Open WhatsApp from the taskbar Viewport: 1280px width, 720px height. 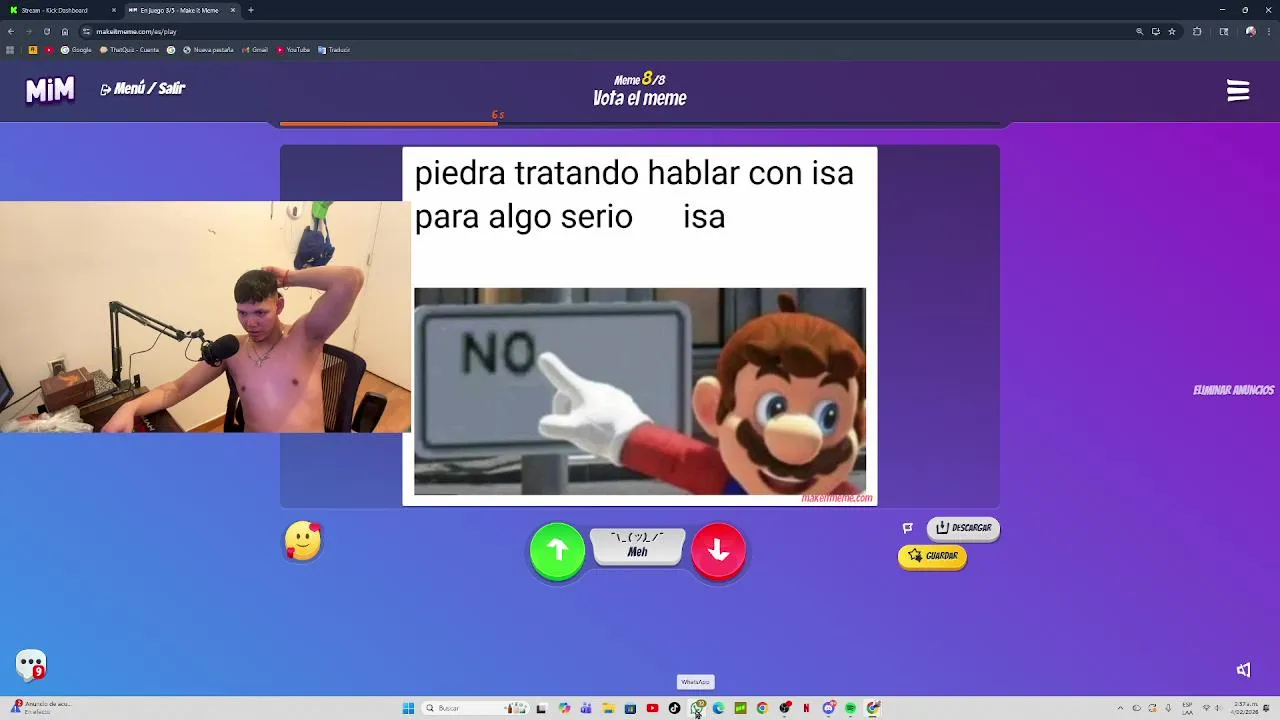(697, 708)
